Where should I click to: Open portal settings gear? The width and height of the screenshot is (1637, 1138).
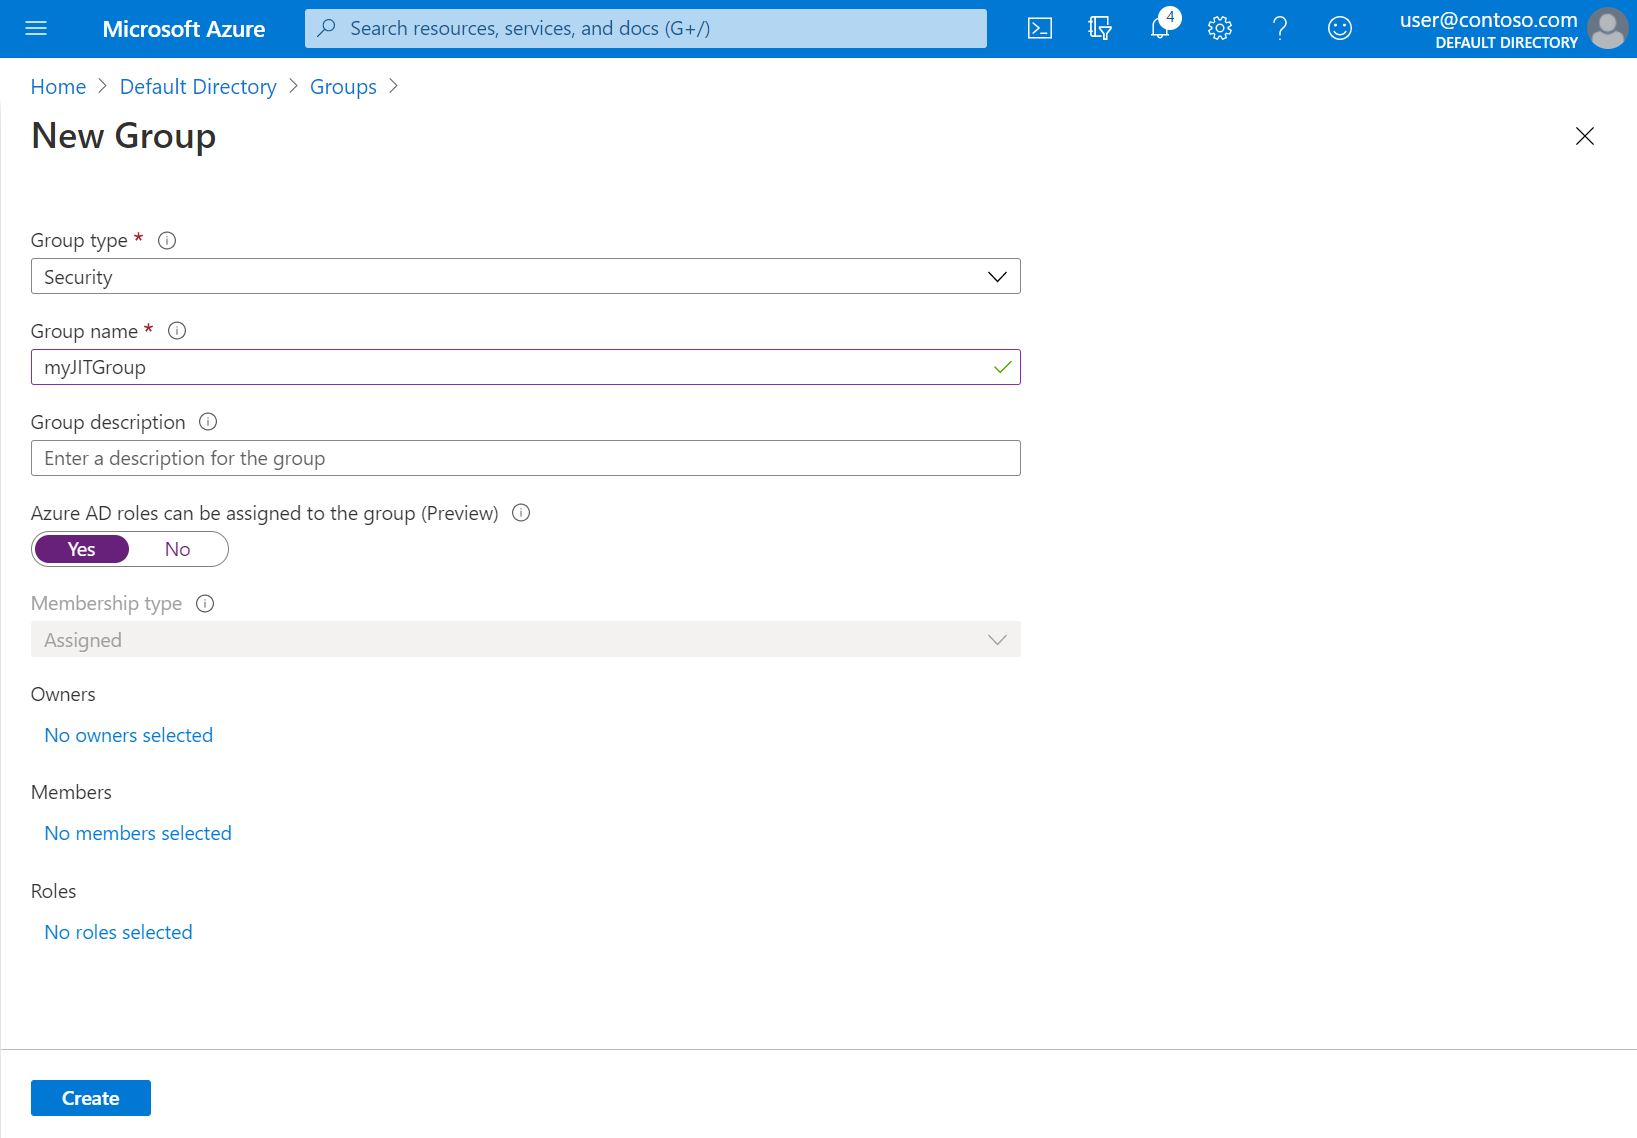(x=1219, y=28)
